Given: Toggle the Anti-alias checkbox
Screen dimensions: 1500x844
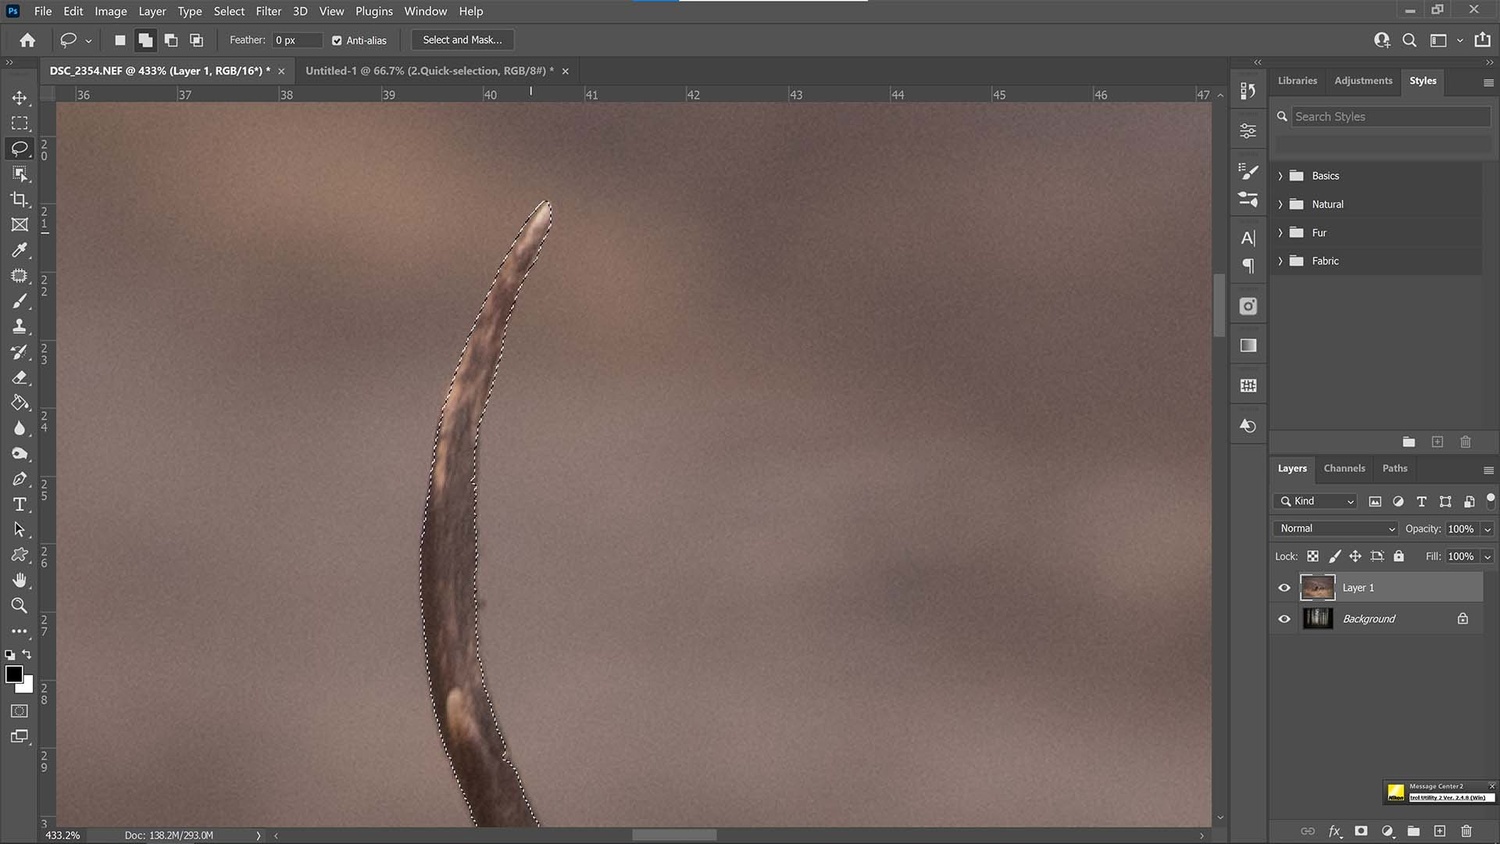Looking at the screenshot, I should (337, 41).
